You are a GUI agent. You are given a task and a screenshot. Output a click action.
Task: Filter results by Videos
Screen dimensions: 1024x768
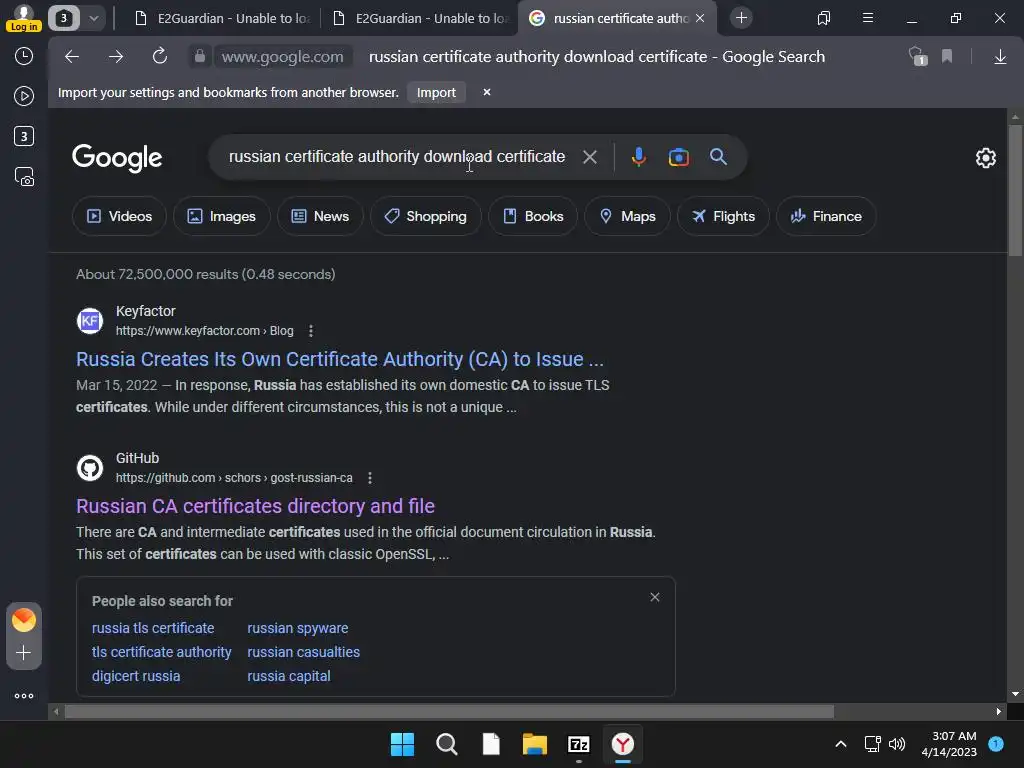pyautogui.click(x=119, y=216)
